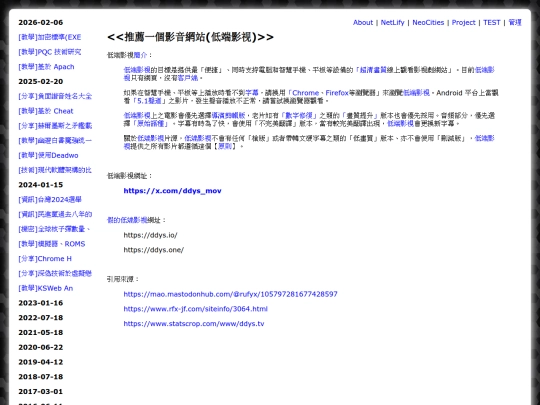Open the NetLify navigation link
540x405 pixels.
[x=392, y=23]
